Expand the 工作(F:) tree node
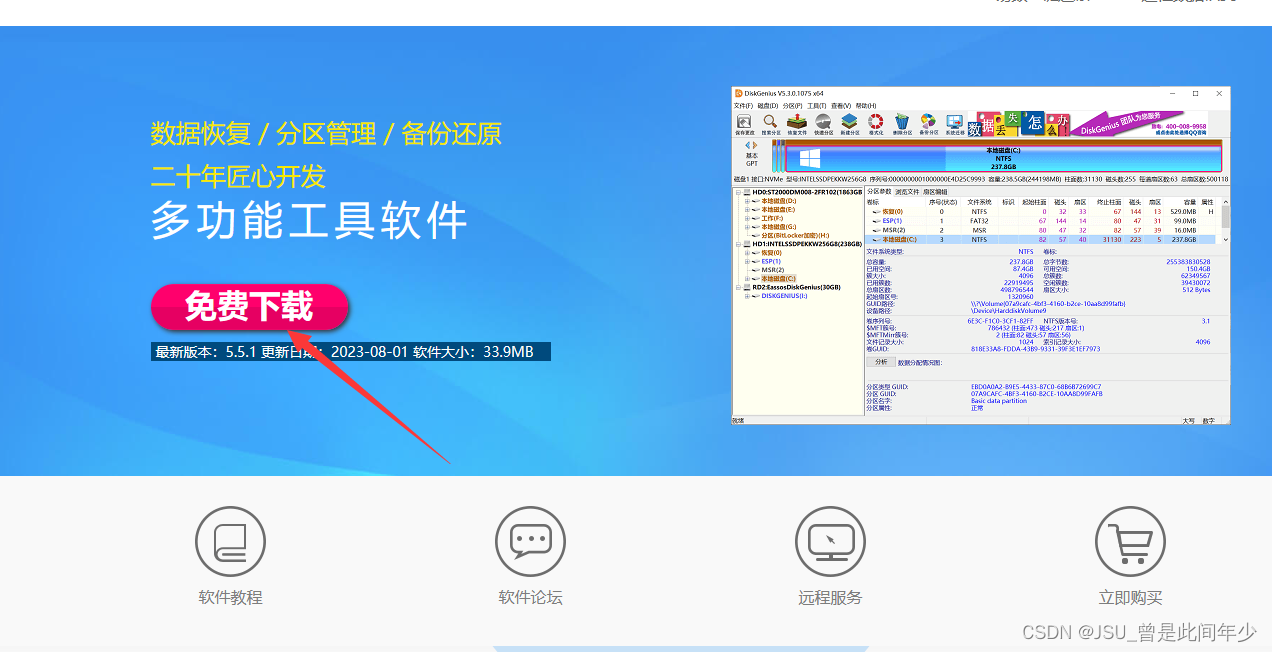Image resolution: width=1272 pixels, height=652 pixels. 747,218
